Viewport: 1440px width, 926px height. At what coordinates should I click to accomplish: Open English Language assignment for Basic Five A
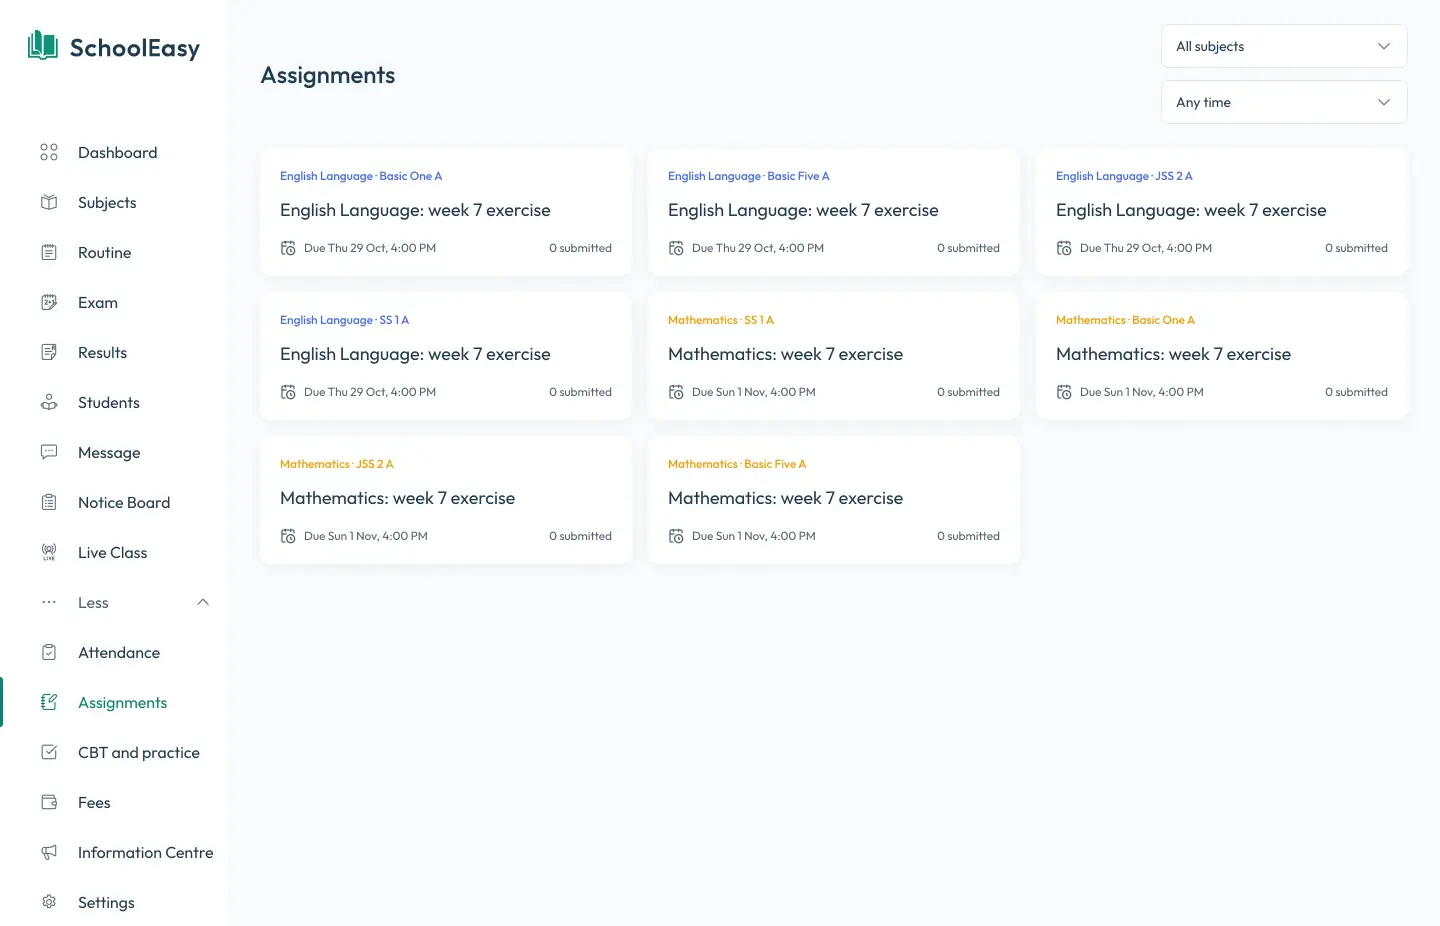pos(834,212)
